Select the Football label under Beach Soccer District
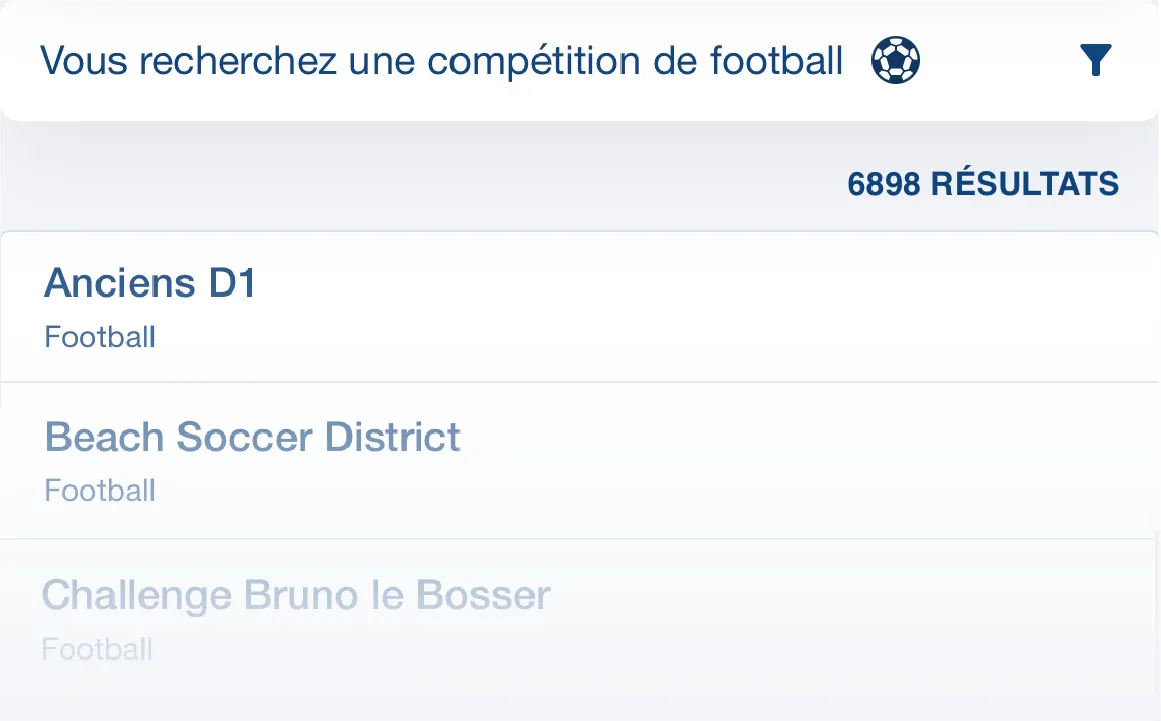This screenshot has height=721, width=1161. click(99, 491)
